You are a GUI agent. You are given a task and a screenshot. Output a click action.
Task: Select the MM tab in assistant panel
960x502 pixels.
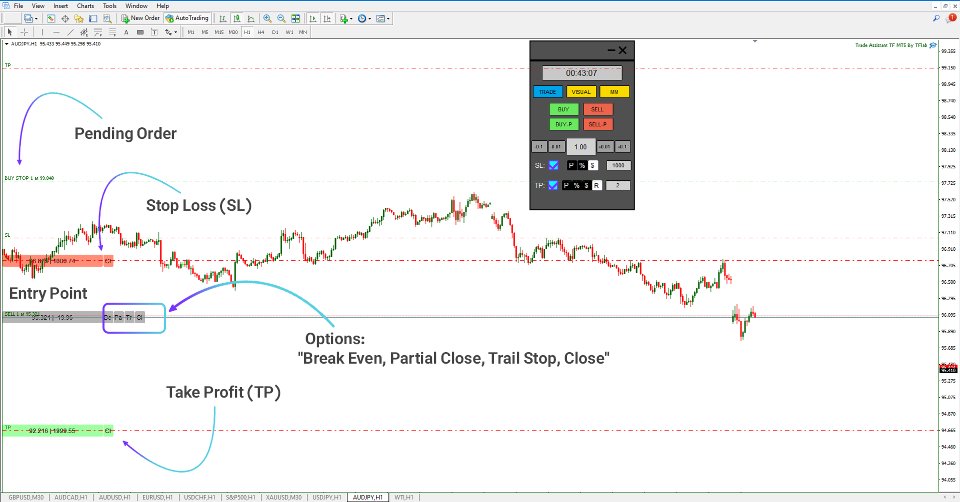pos(614,92)
